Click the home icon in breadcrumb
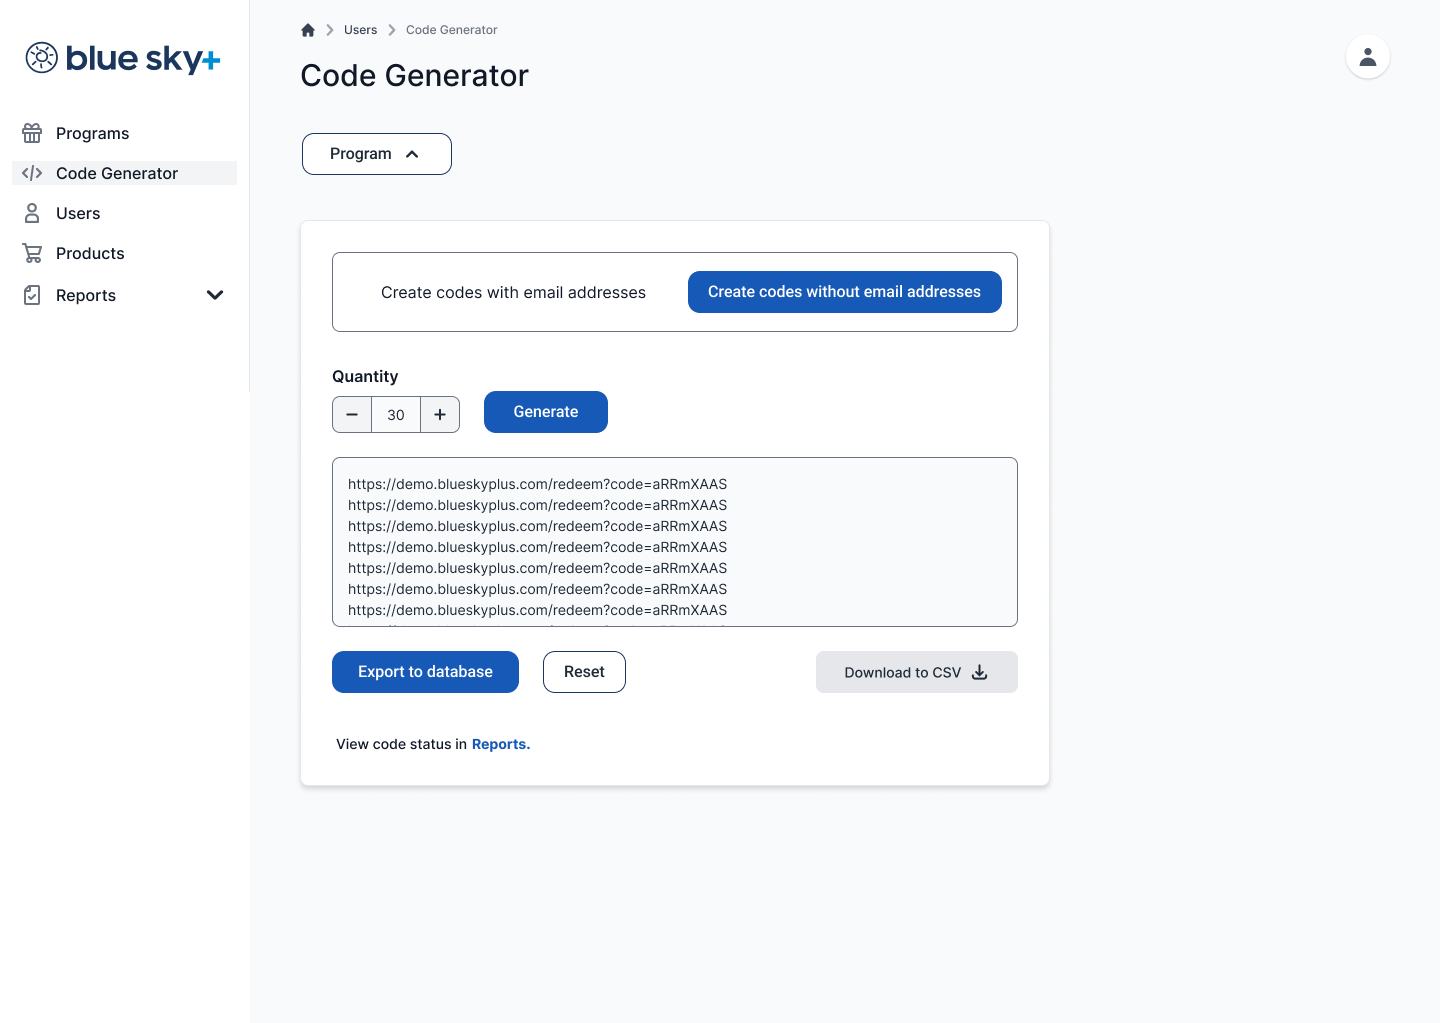The image size is (1440, 1023). (308, 30)
